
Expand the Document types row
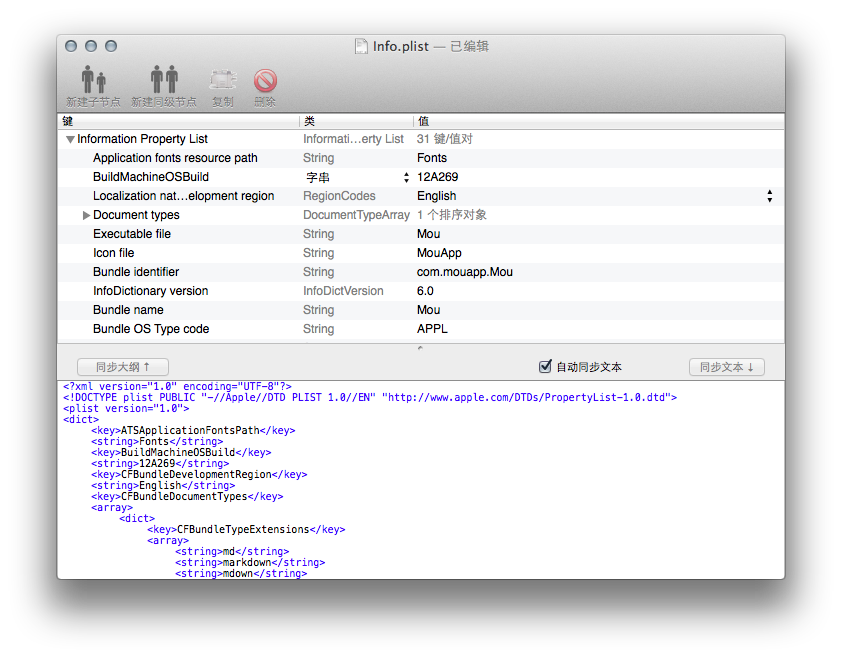pyautogui.click(x=86, y=215)
